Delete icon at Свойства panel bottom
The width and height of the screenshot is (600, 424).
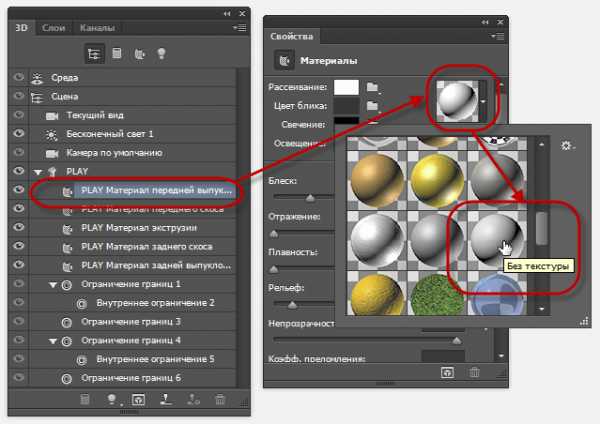[x=474, y=372]
